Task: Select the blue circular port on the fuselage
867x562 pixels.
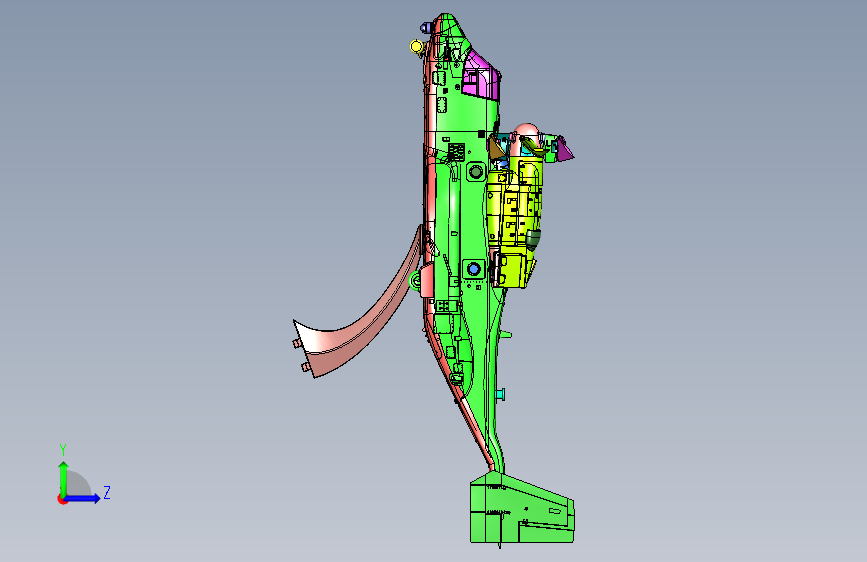Action: pyautogui.click(x=474, y=269)
